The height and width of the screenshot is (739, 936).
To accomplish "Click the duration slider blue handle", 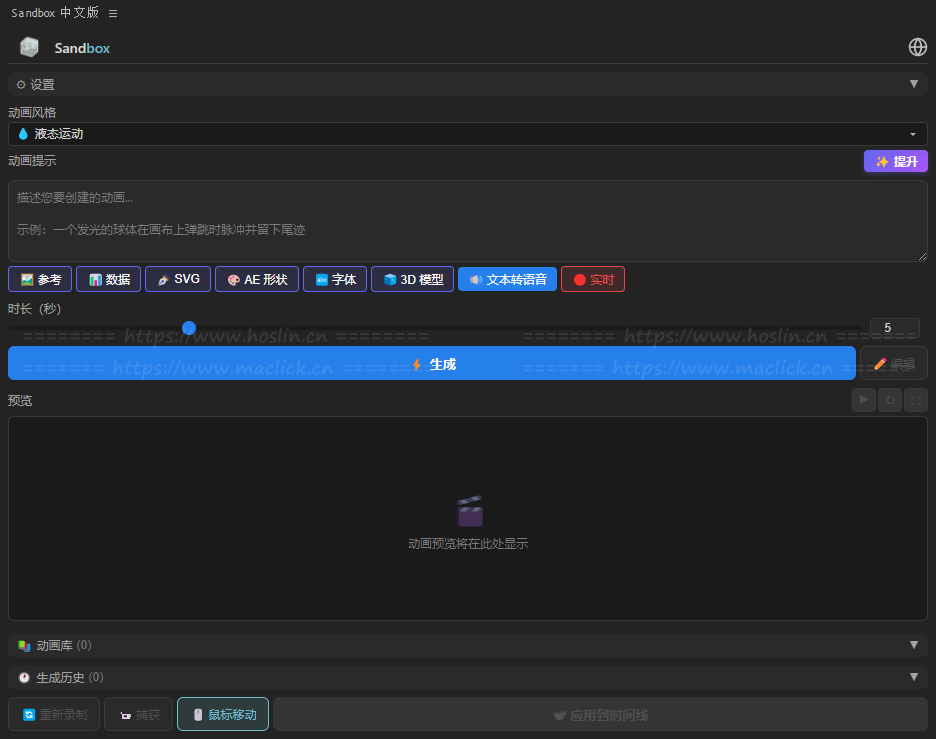I will click(x=189, y=328).
